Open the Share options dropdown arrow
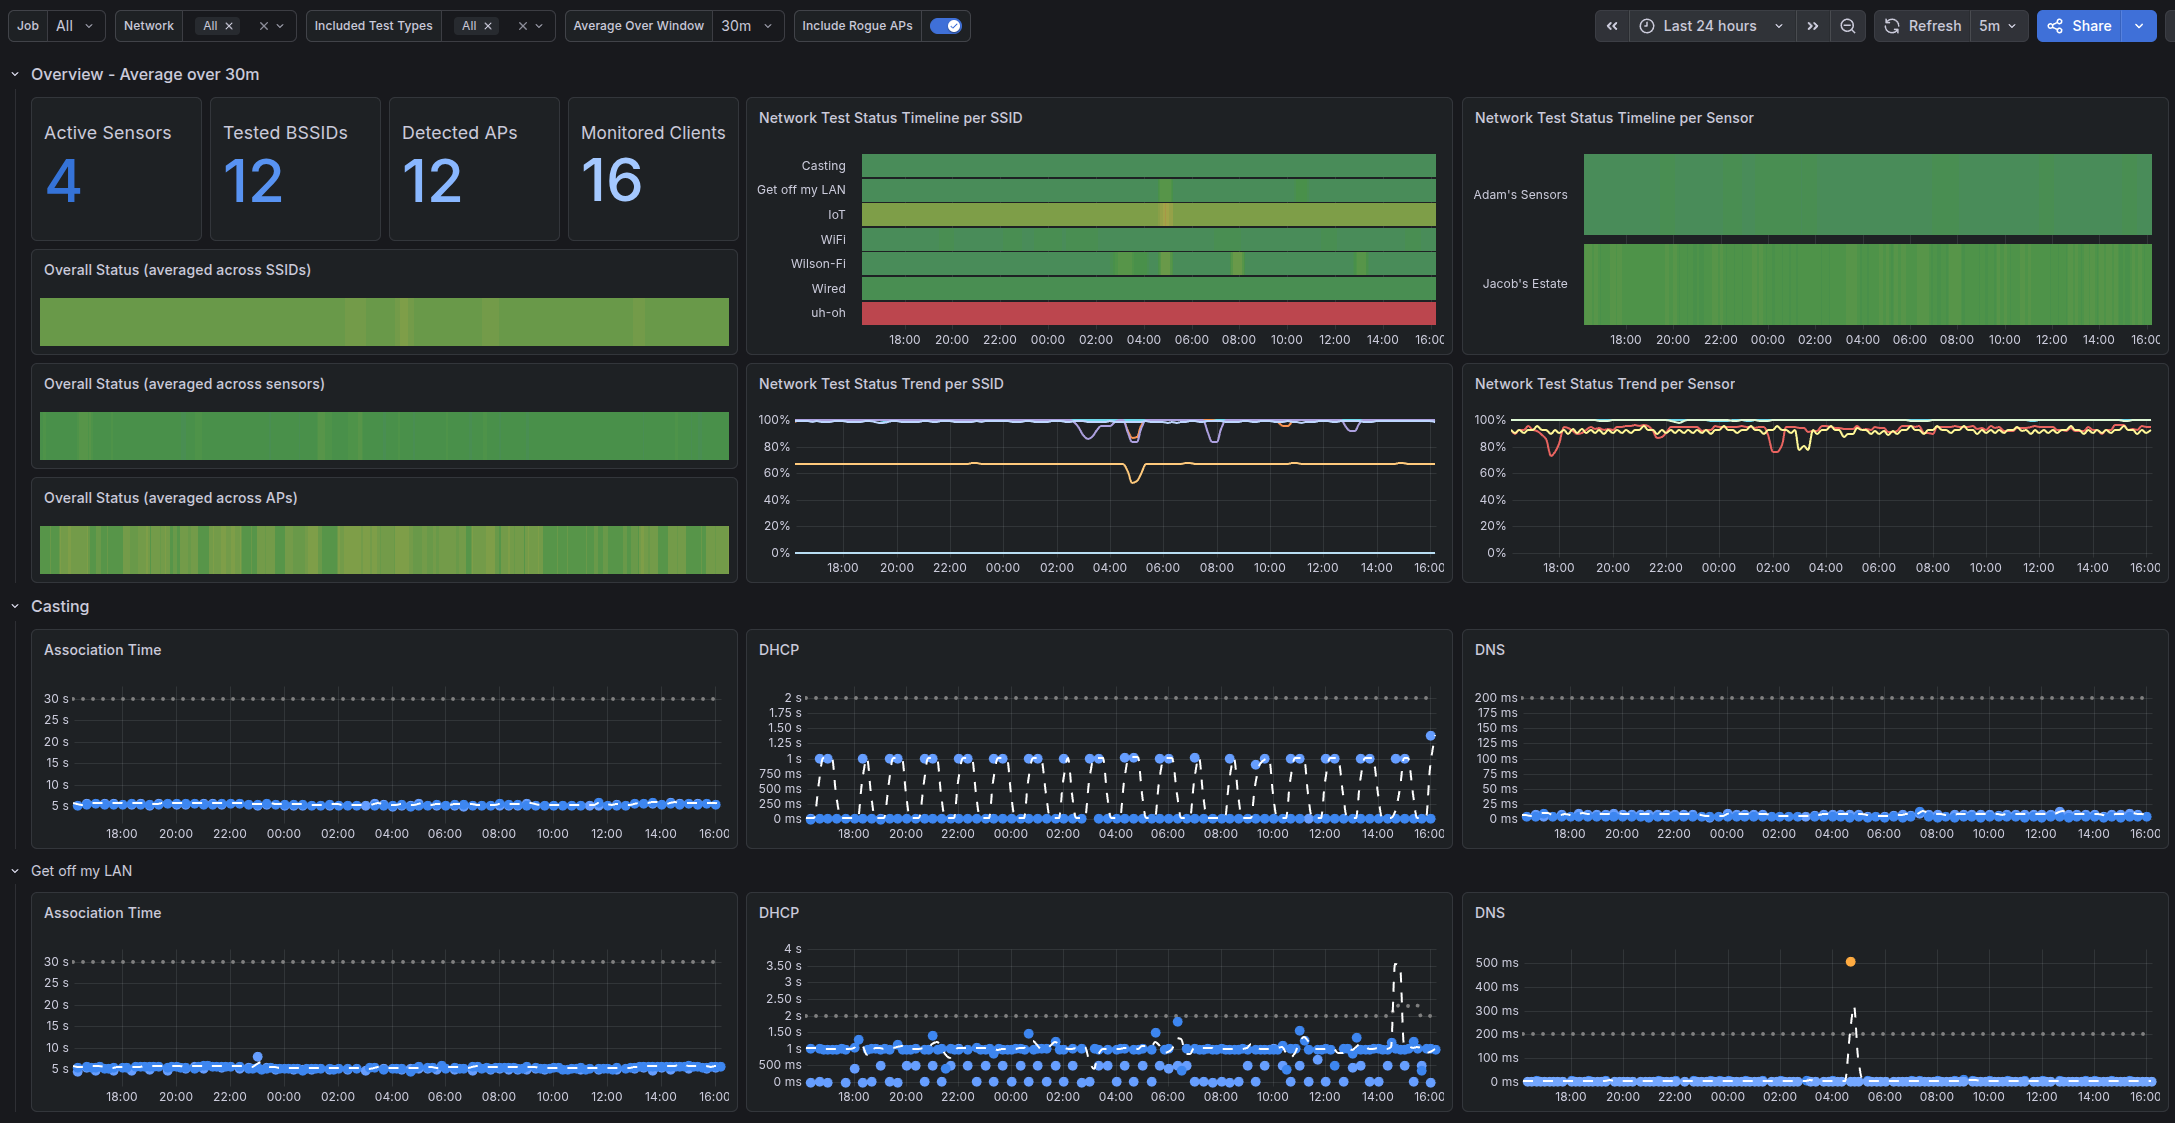This screenshot has width=2175, height=1123. pos(2139,26)
